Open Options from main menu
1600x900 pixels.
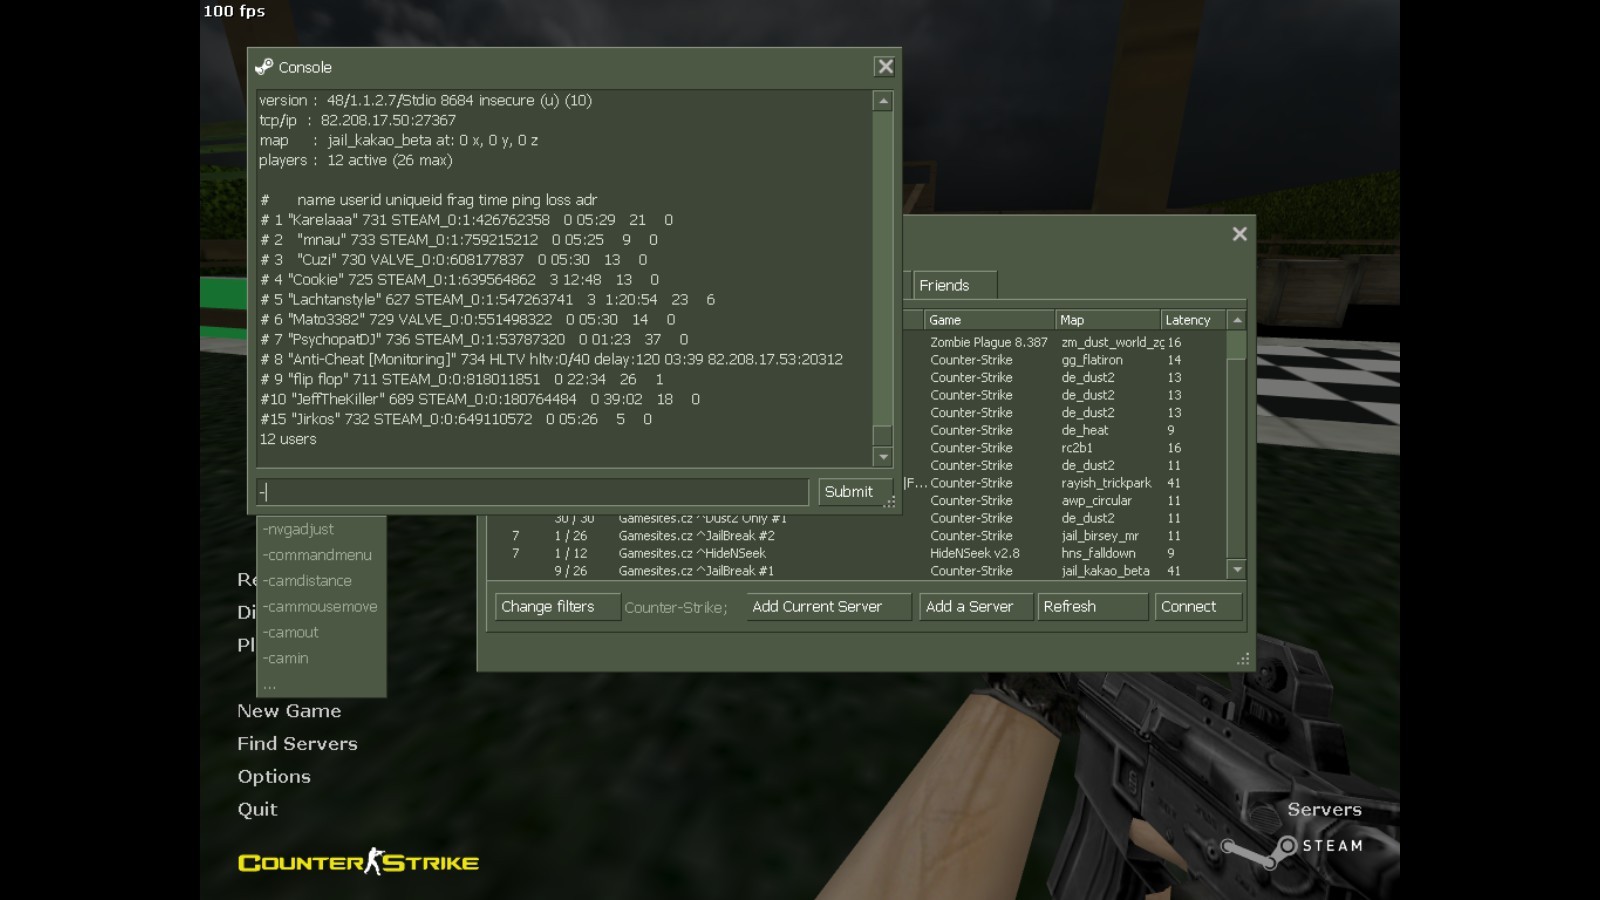tap(274, 777)
